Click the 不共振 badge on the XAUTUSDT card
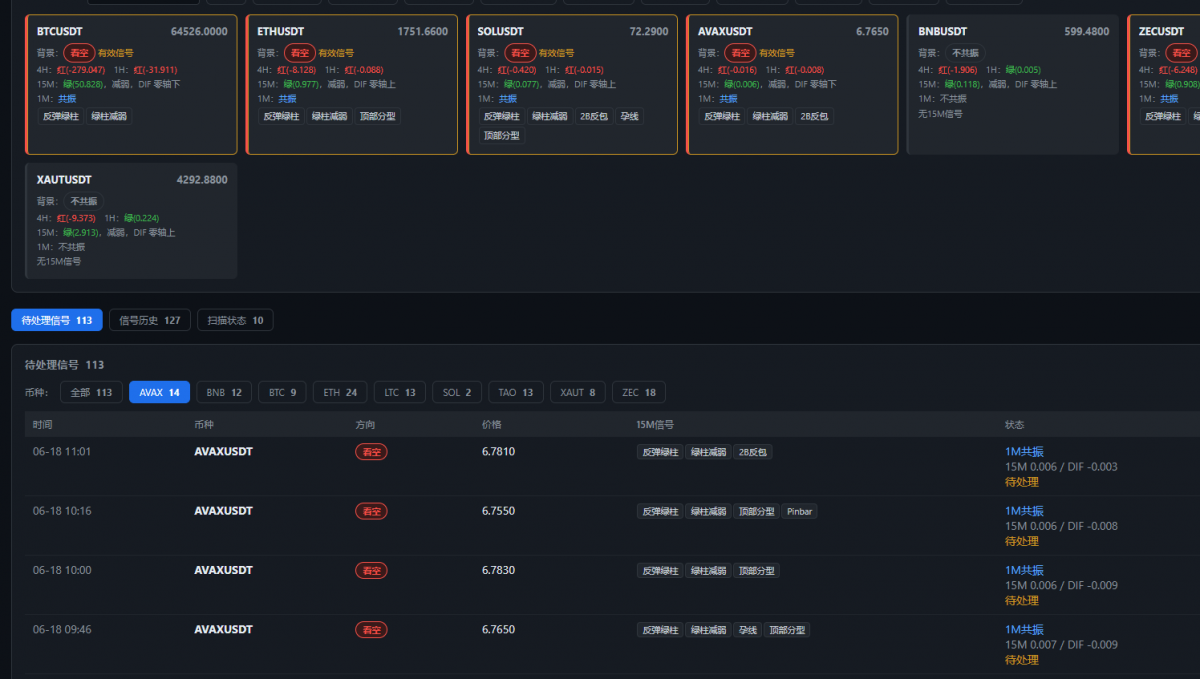 click(84, 201)
